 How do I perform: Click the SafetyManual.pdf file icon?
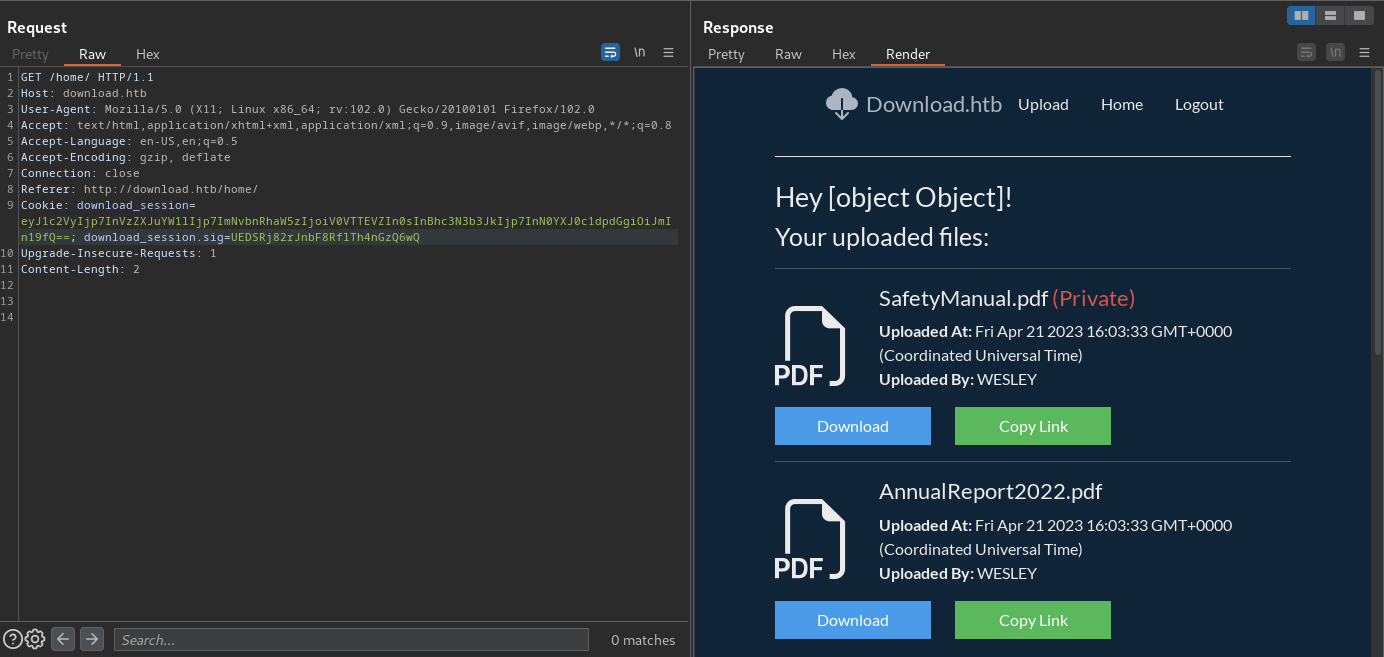(x=810, y=346)
